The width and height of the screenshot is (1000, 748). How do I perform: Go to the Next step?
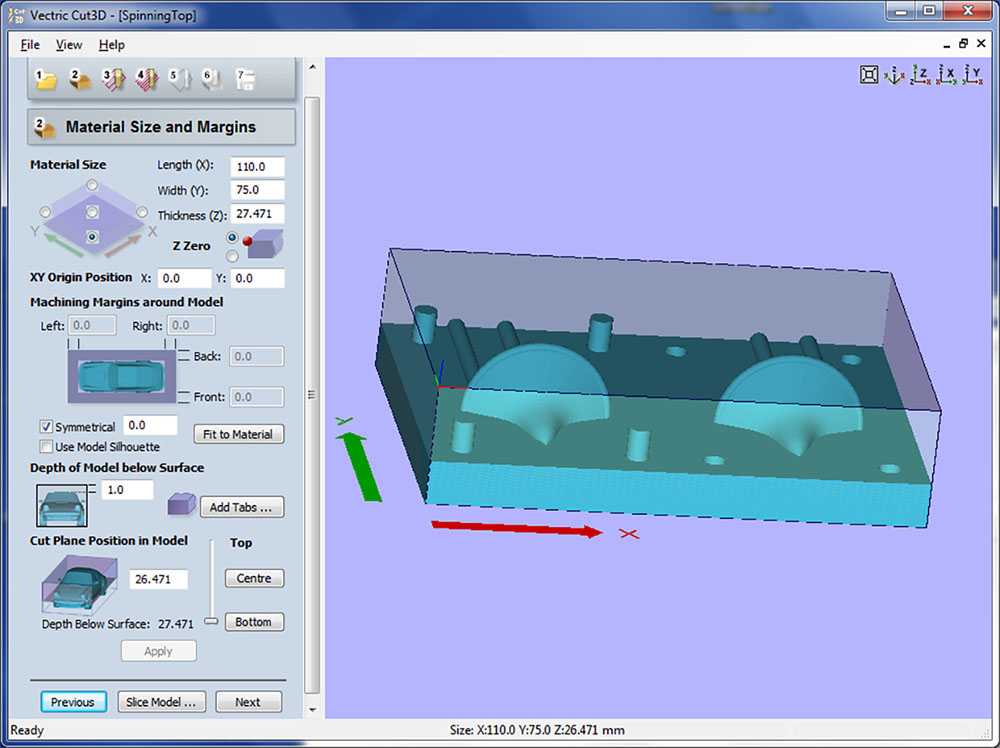click(248, 702)
